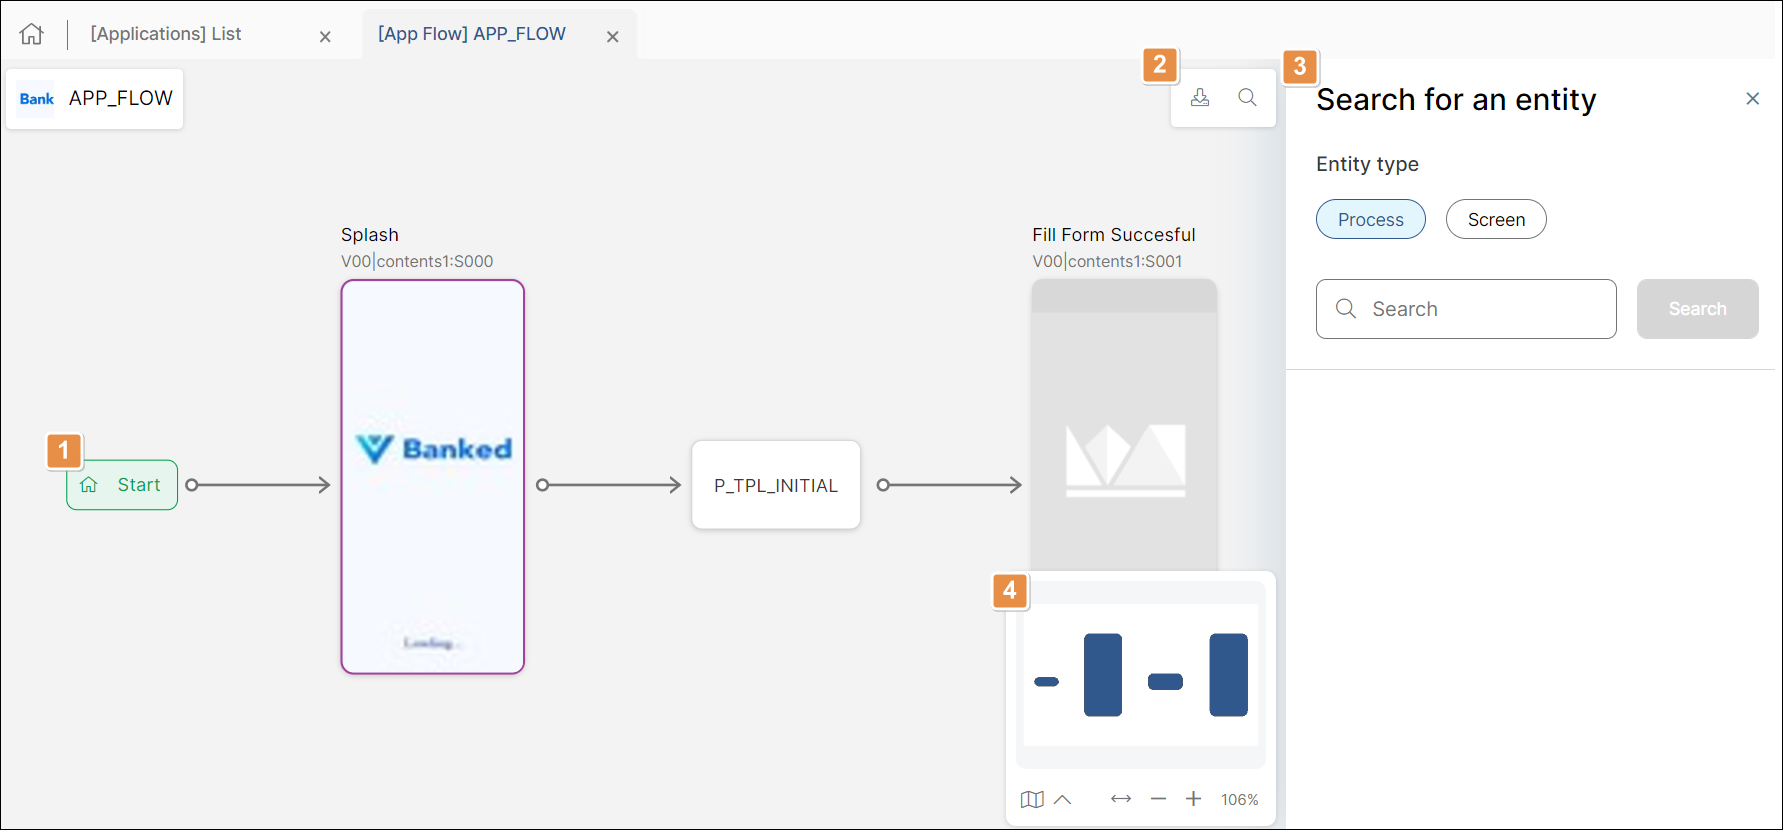Zoom in with the plus icon
Screen dimensions: 1783x830
click(x=1193, y=799)
